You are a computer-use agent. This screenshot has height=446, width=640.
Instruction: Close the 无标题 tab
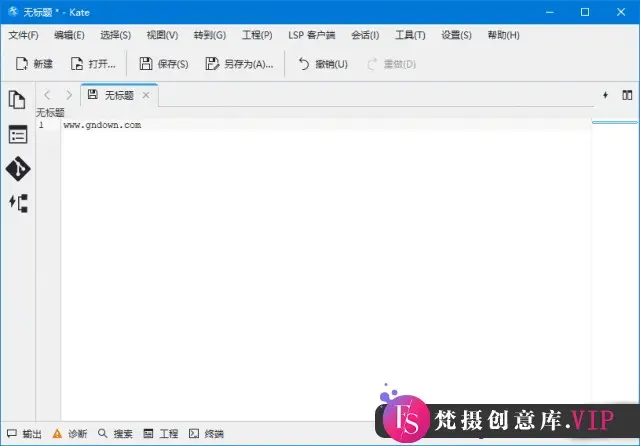tap(146, 95)
